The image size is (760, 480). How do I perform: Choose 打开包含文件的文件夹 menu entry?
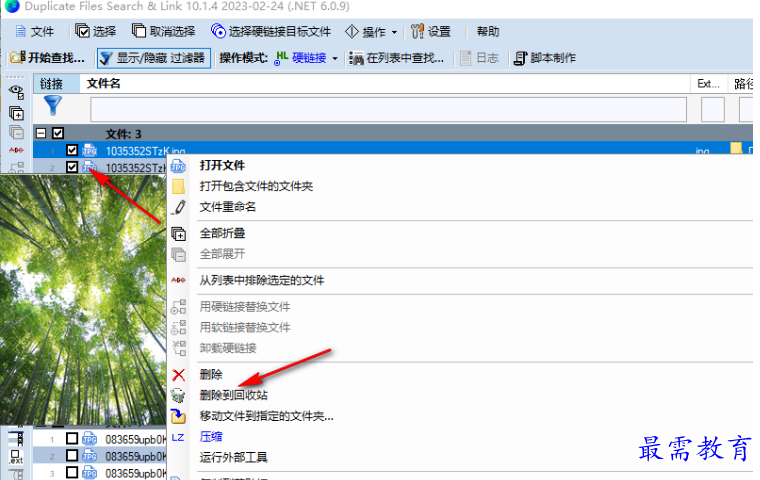(x=256, y=186)
